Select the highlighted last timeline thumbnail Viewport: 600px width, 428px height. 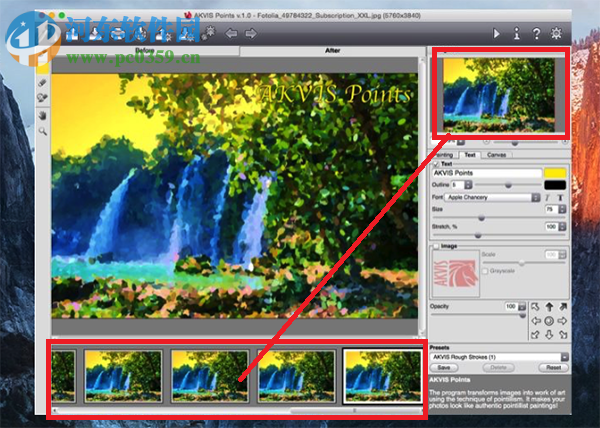[x=383, y=376]
